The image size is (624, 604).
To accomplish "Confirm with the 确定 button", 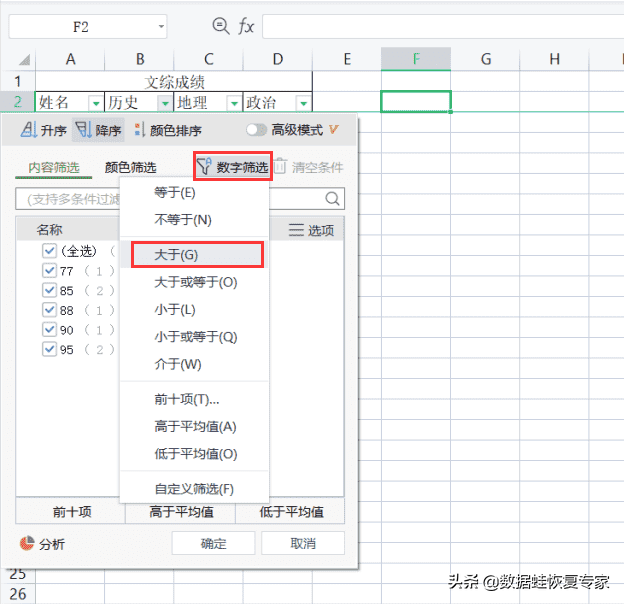I will [x=213, y=543].
